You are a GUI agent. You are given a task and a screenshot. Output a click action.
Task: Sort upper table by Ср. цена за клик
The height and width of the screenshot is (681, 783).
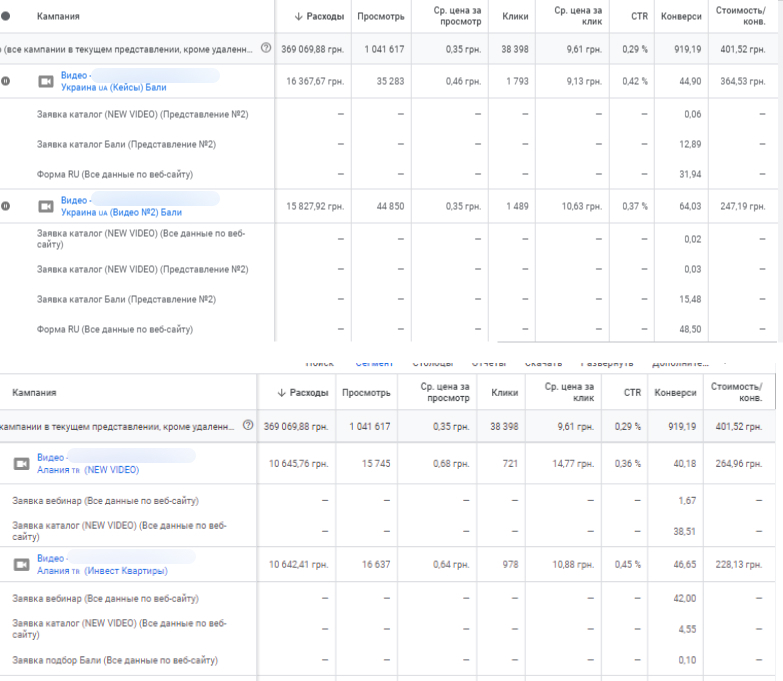click(578, 16)
